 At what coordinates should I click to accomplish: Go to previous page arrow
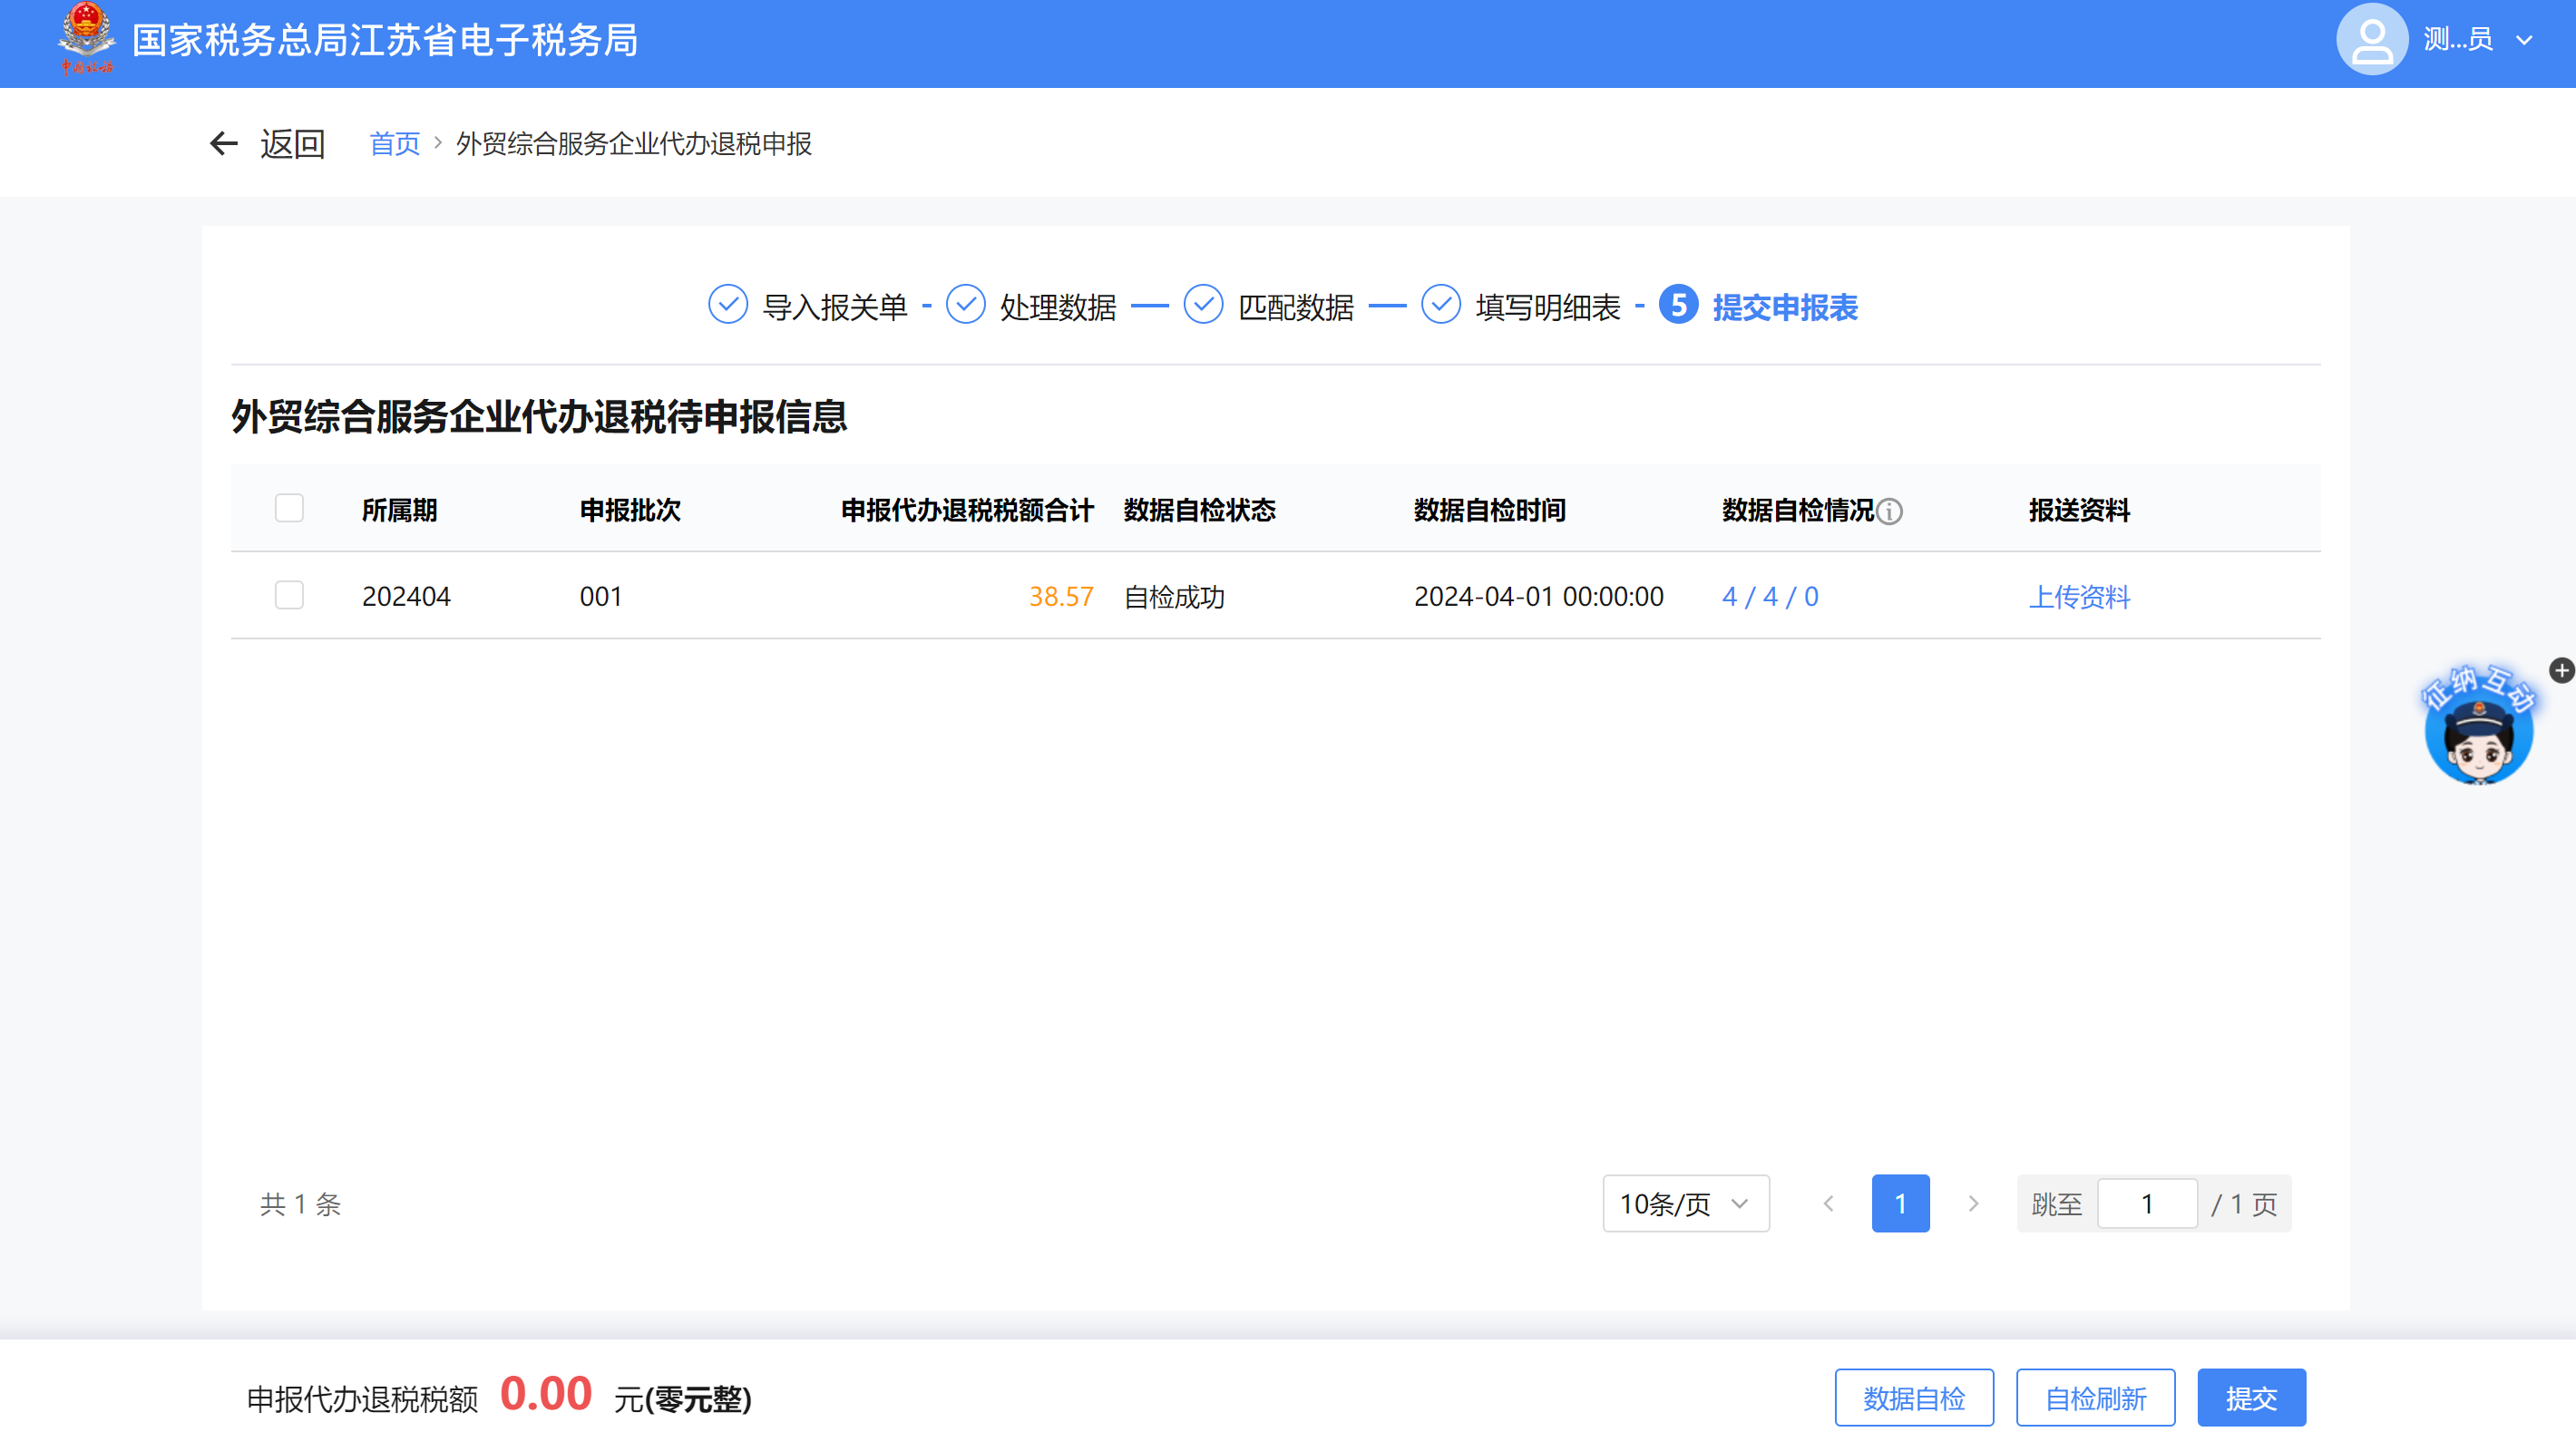point(1828,1204)
